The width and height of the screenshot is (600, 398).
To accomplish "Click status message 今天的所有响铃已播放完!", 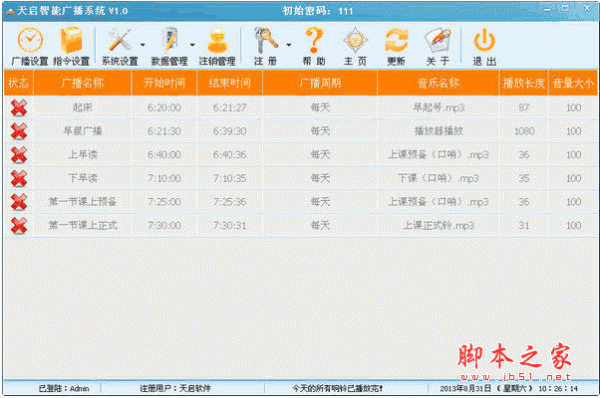I will (338, 388).
